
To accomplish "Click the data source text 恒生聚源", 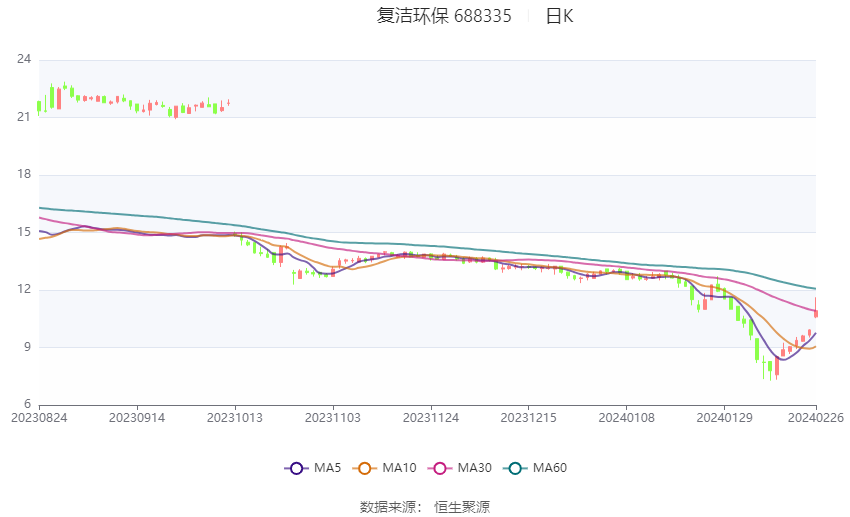I will click(x=462, y=507).
